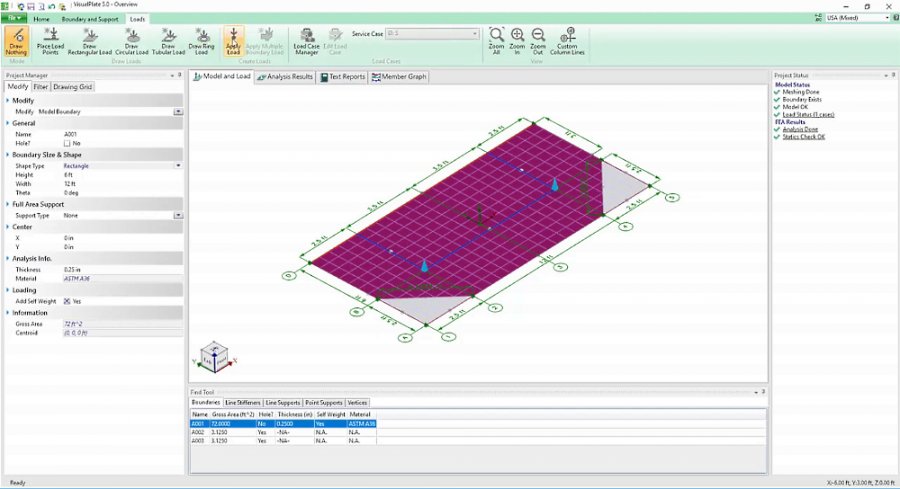
Task: Switch to the Drawing Grid tab
Action: (73, 87)
